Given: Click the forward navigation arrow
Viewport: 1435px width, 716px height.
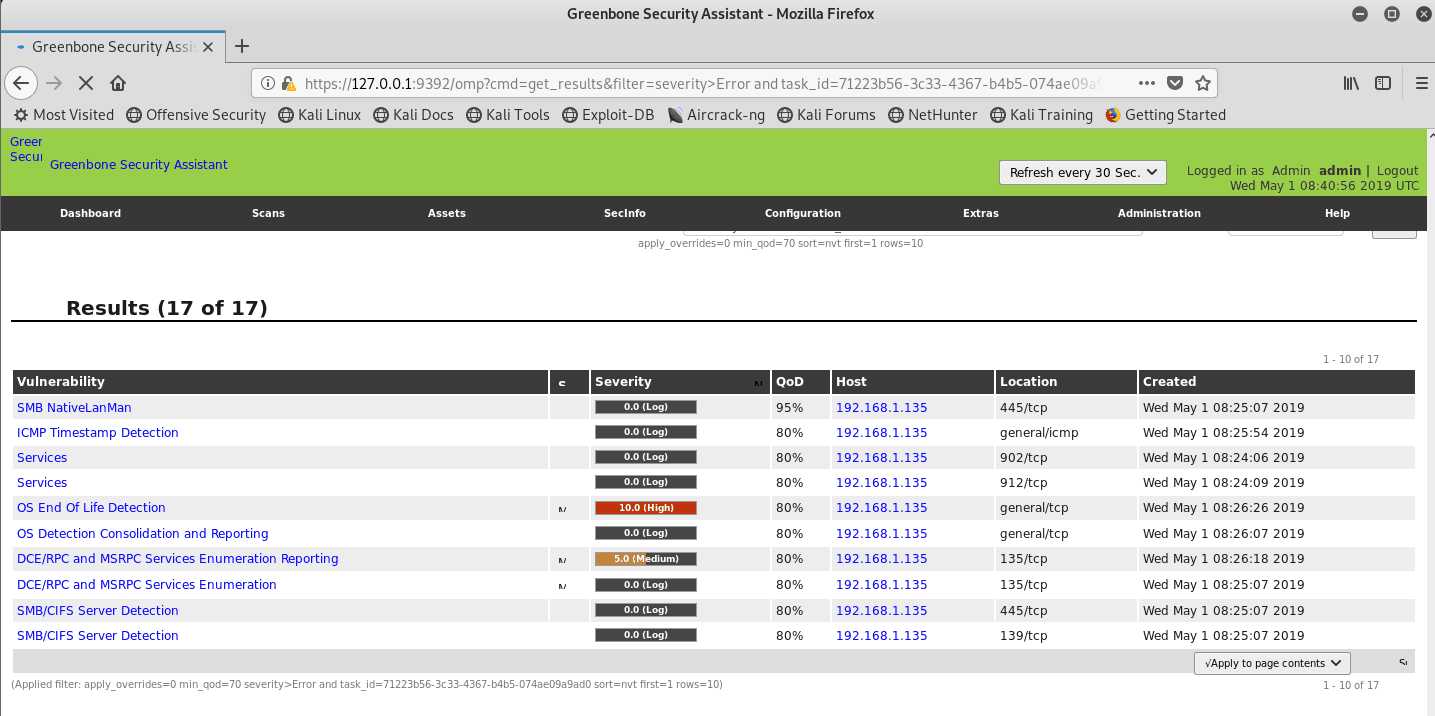Looking at the screenshot, I should [54, 83].
